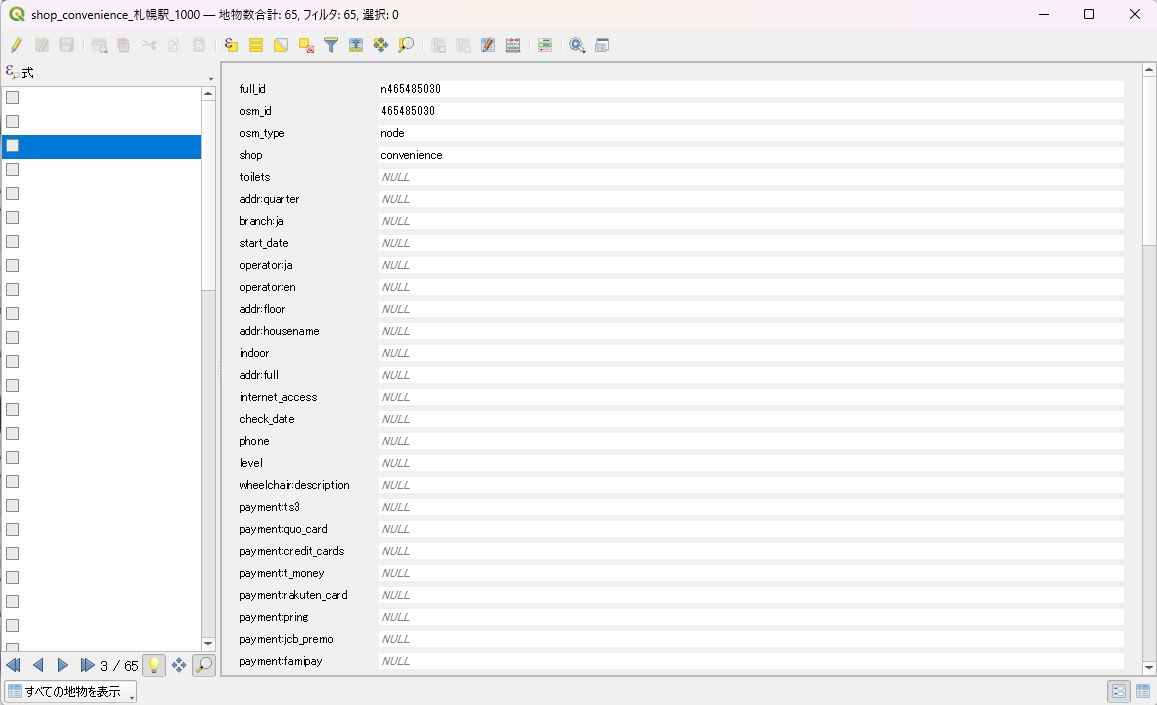Click the feature counter 3 / 65

tap(119, 666)
